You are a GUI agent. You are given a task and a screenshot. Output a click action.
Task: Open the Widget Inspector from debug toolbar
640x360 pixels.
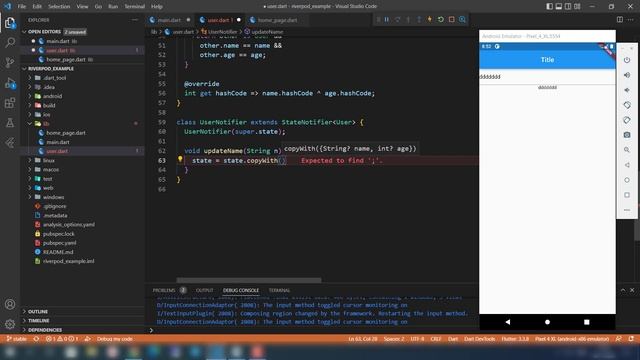pyautogui.click(x=462, y=20)
